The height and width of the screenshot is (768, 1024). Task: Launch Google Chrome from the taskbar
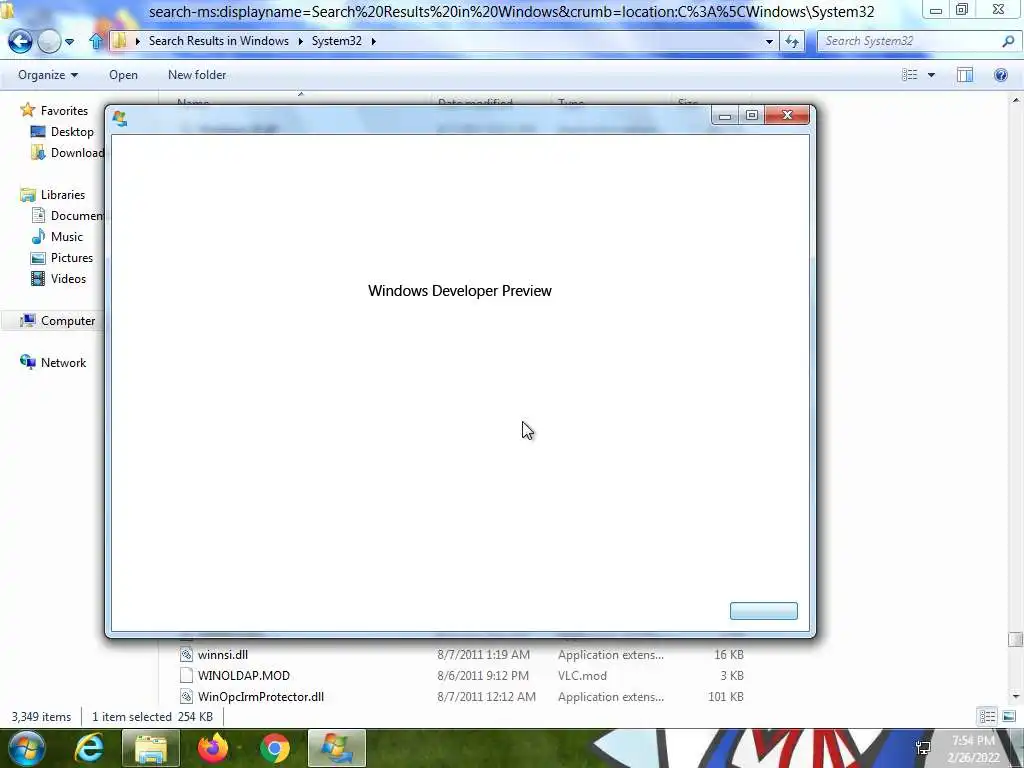click(274, 748)
